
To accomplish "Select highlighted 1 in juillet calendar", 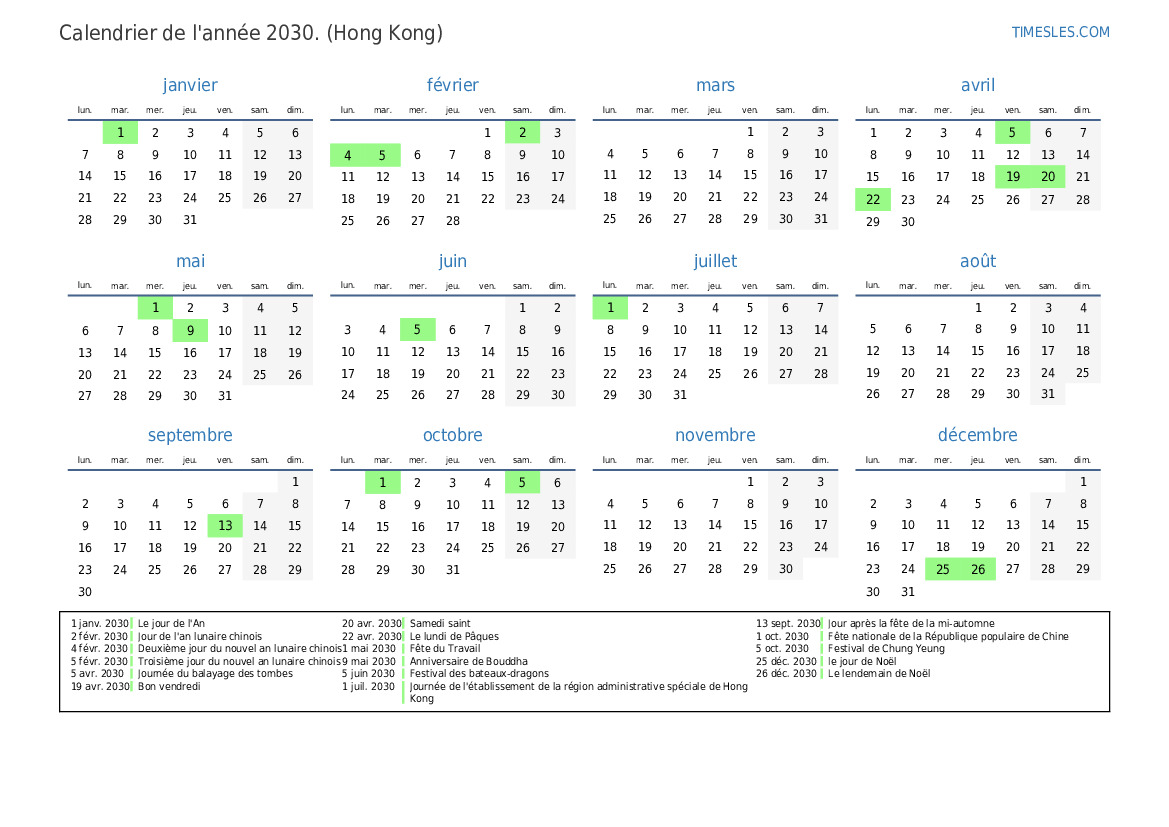I will (610, 308).
